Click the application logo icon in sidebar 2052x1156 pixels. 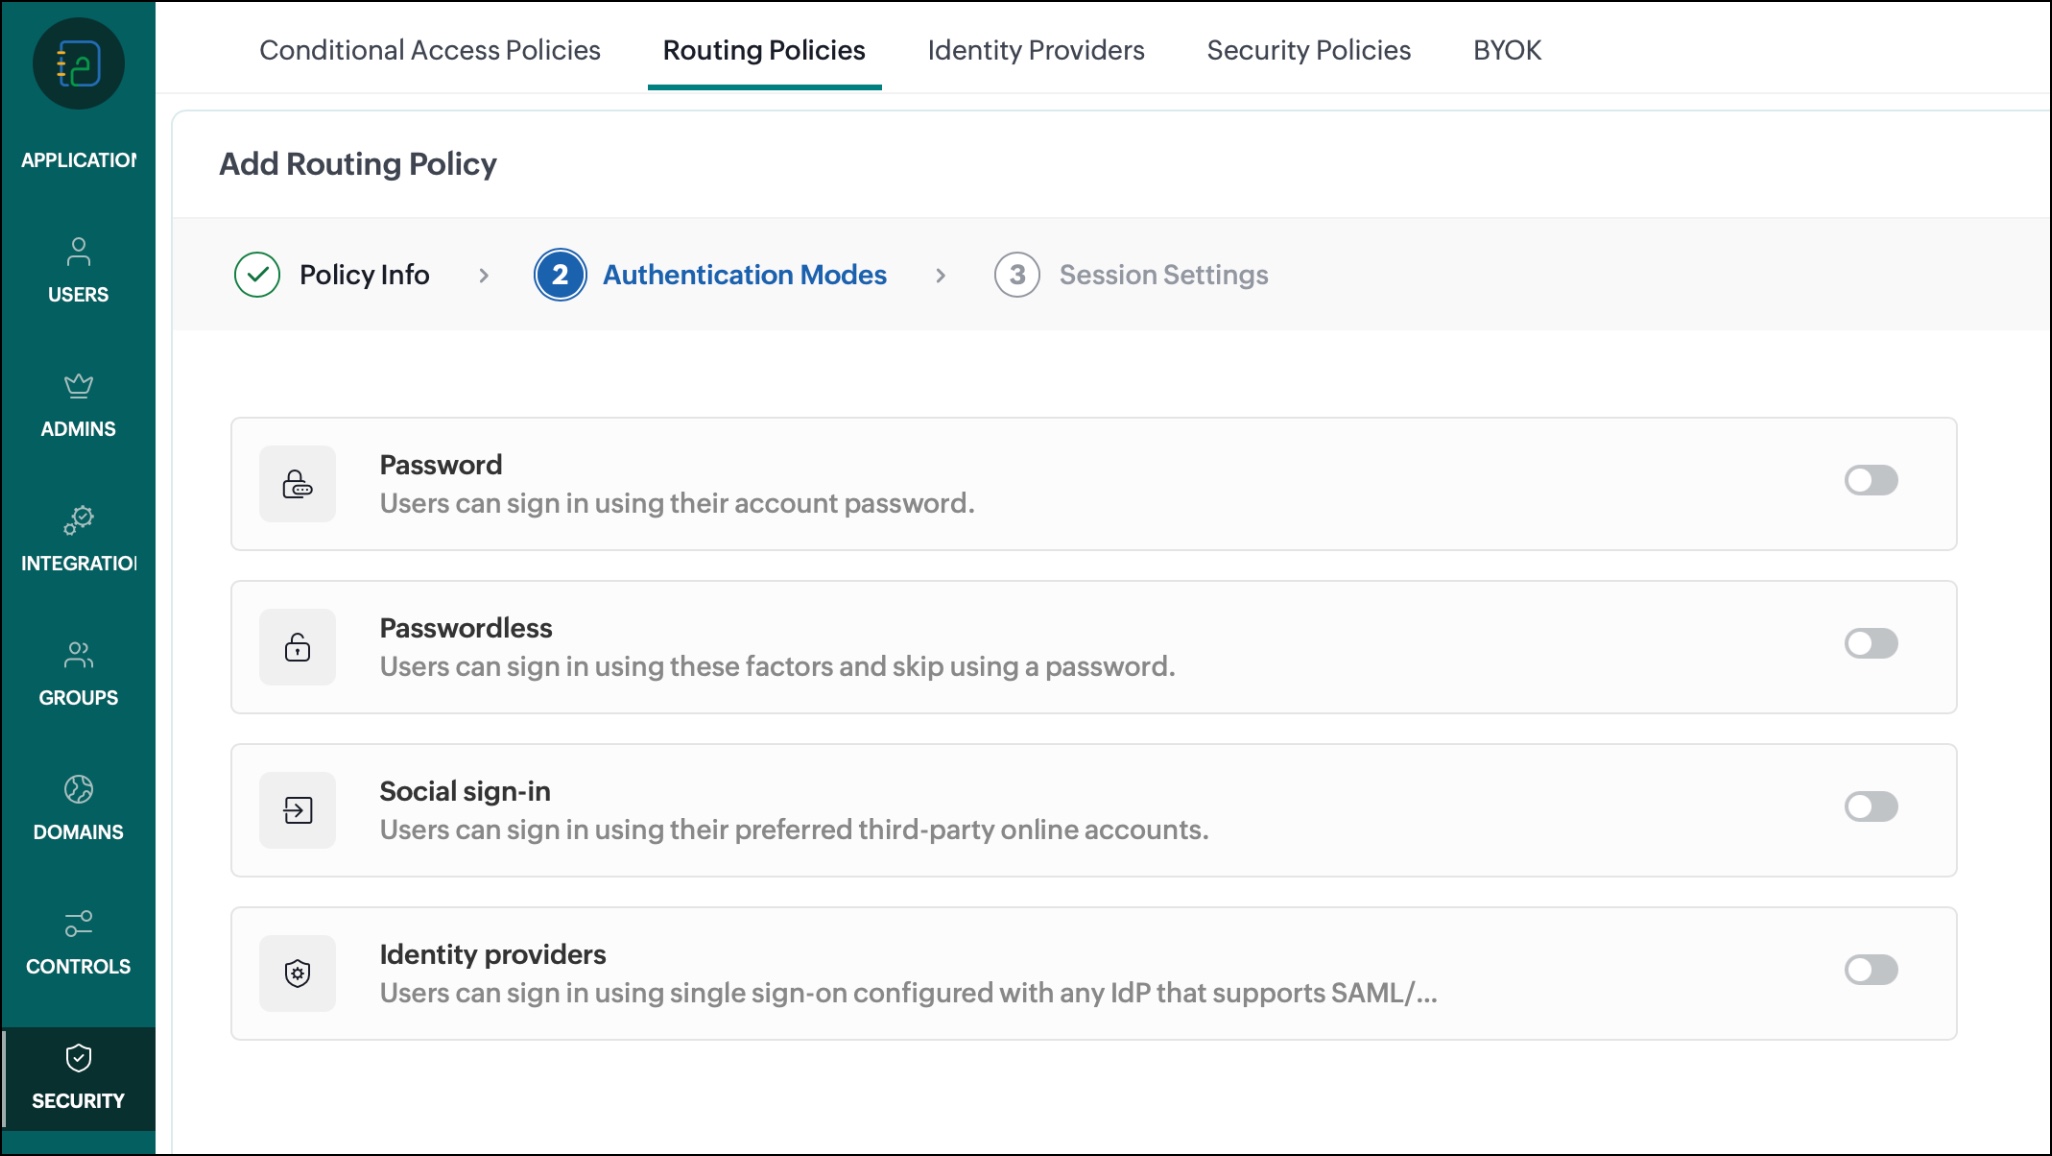pyautogui.click(x=78, y=64)
